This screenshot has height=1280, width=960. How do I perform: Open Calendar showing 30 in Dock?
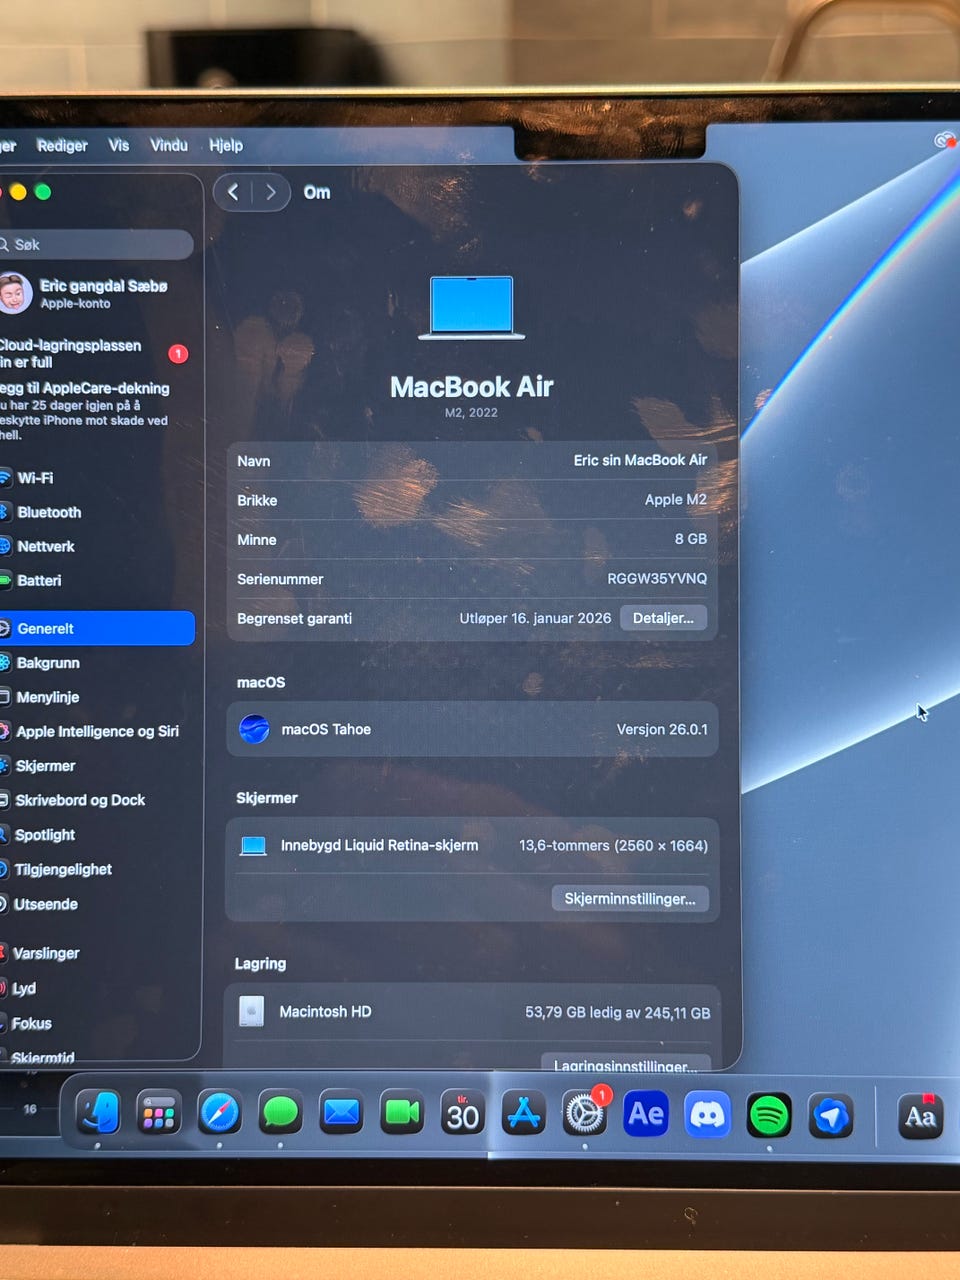[463, 1114]
